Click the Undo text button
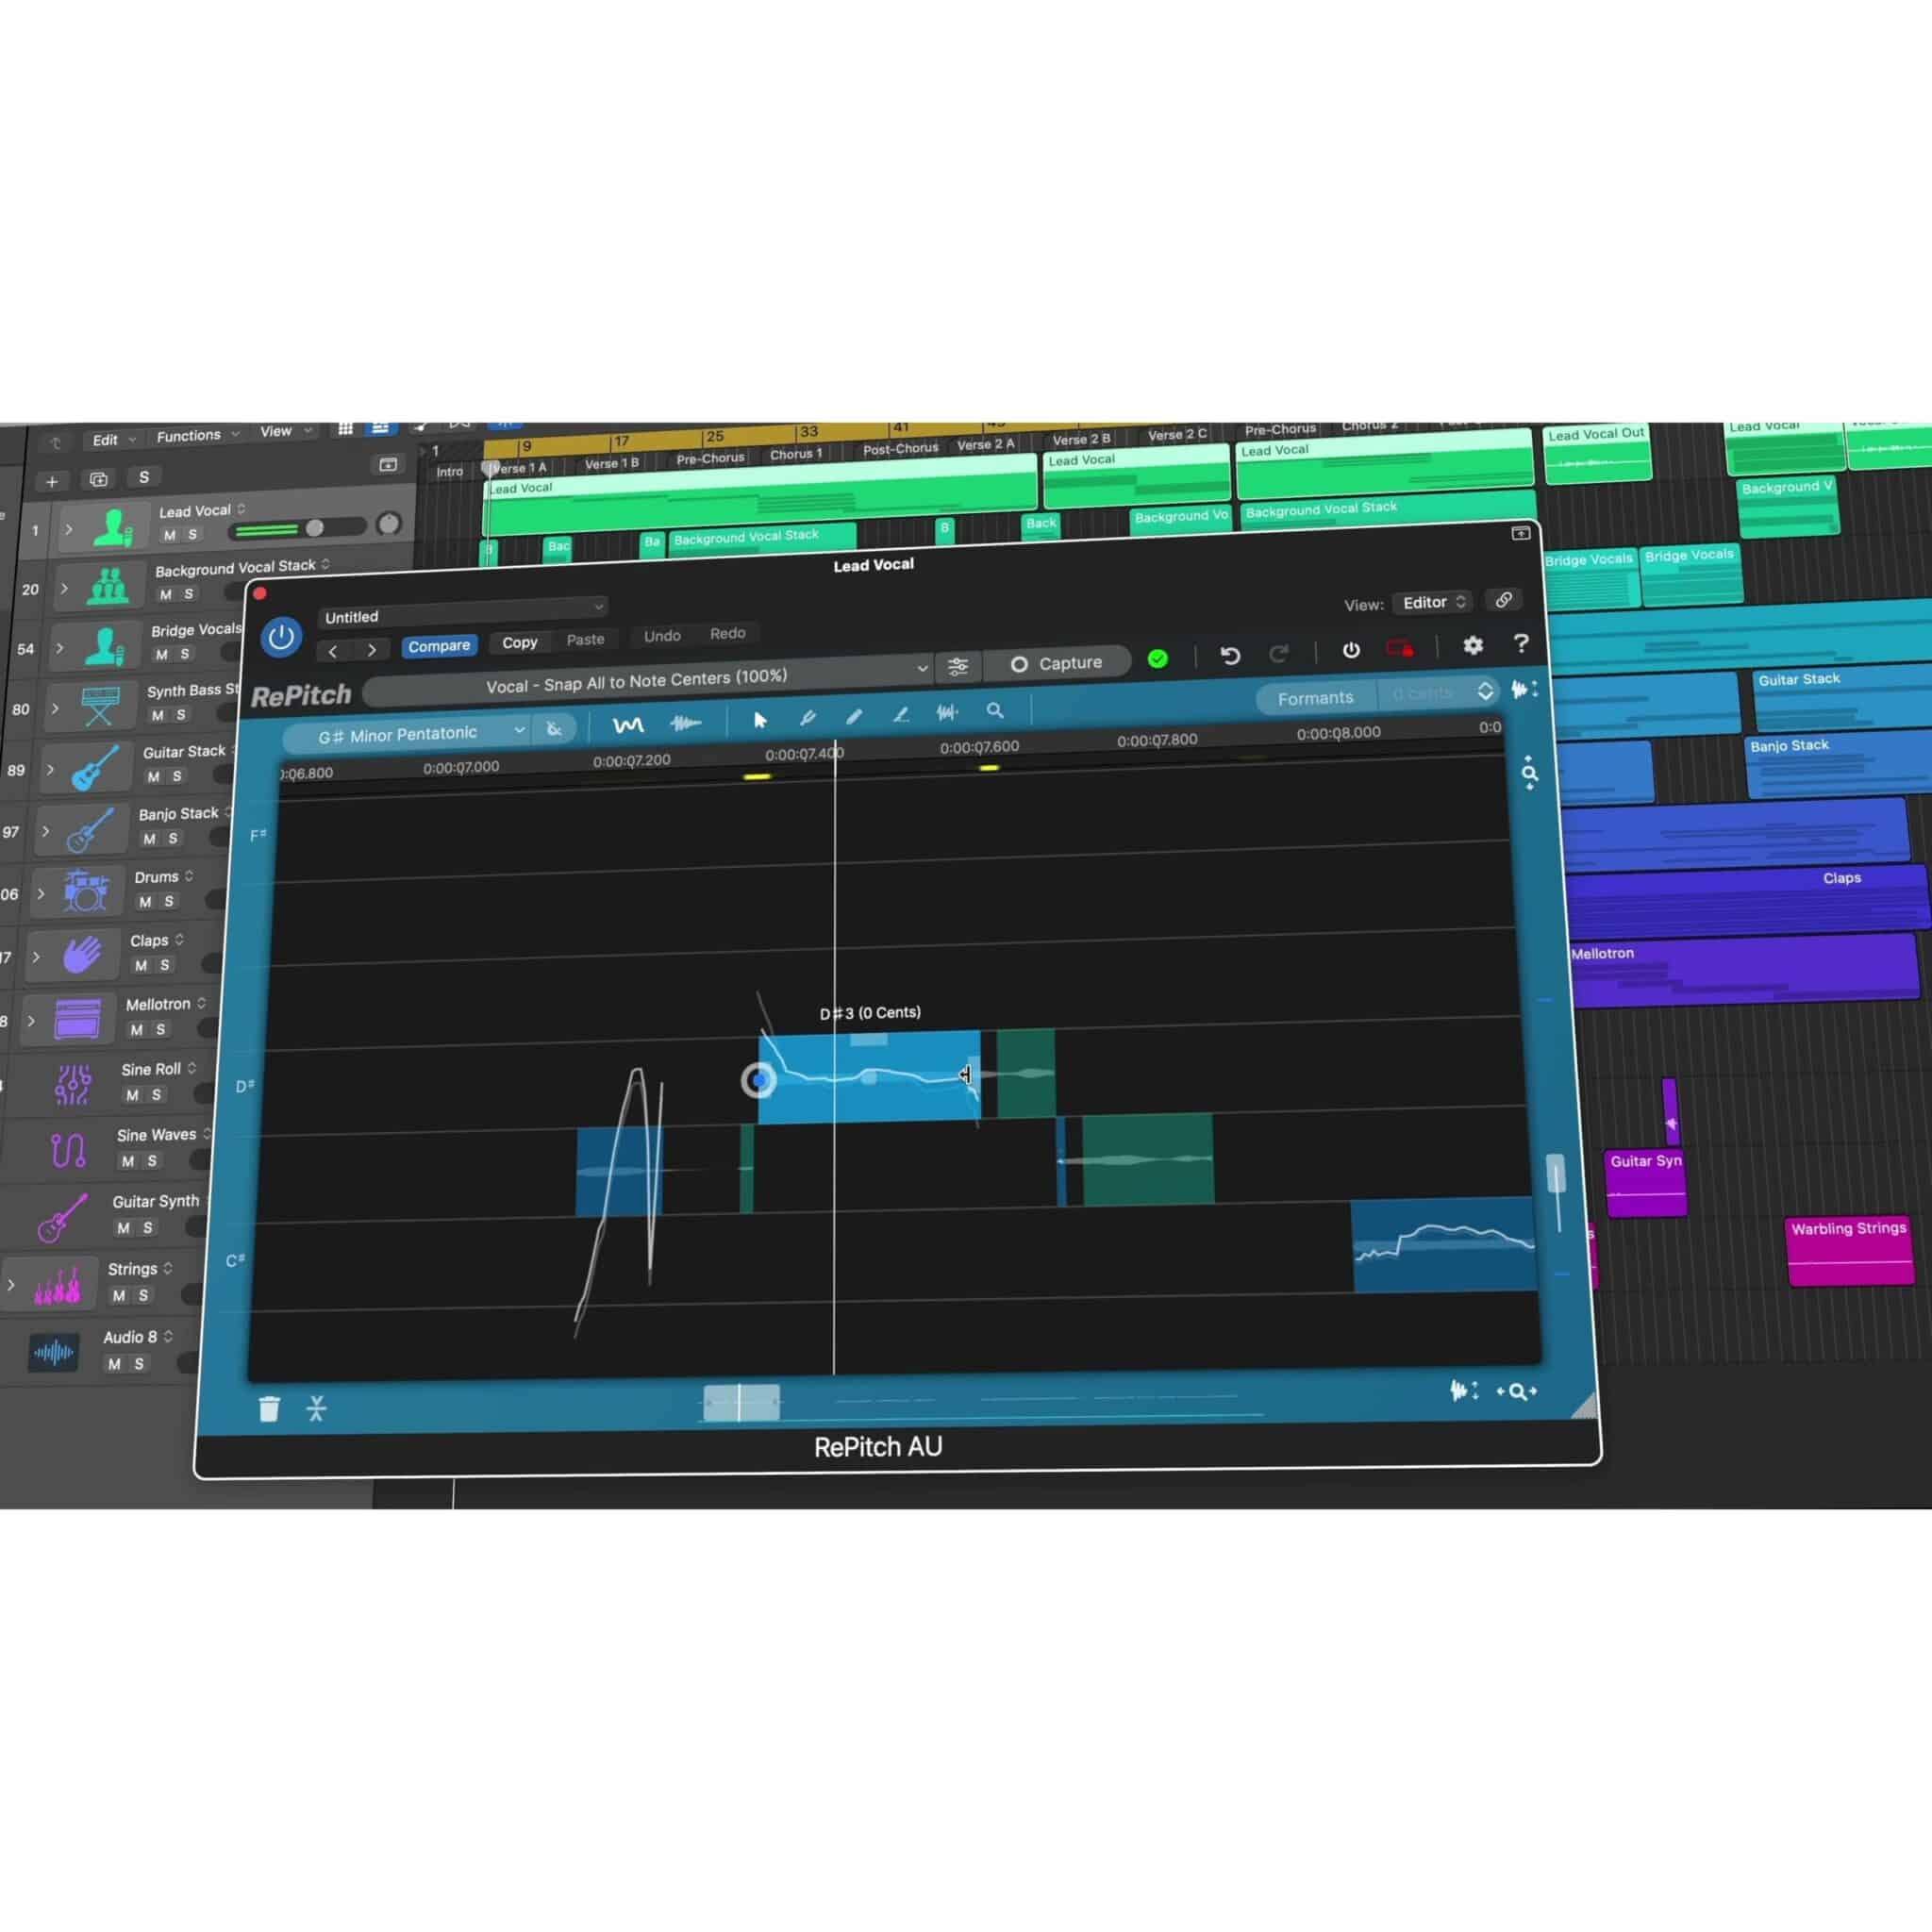1932x1932 pixels. tap(662, 636)
